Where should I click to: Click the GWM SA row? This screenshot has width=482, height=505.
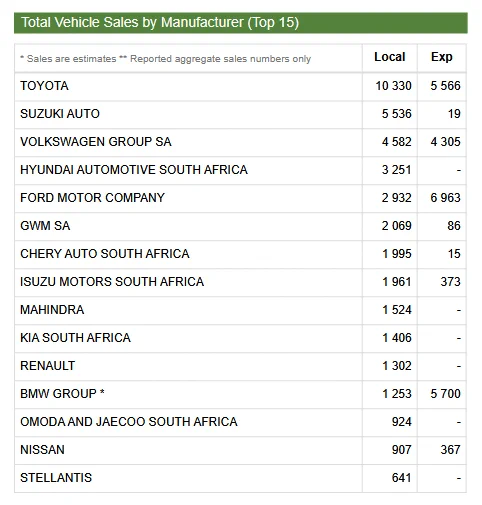(x=240, y=226)
